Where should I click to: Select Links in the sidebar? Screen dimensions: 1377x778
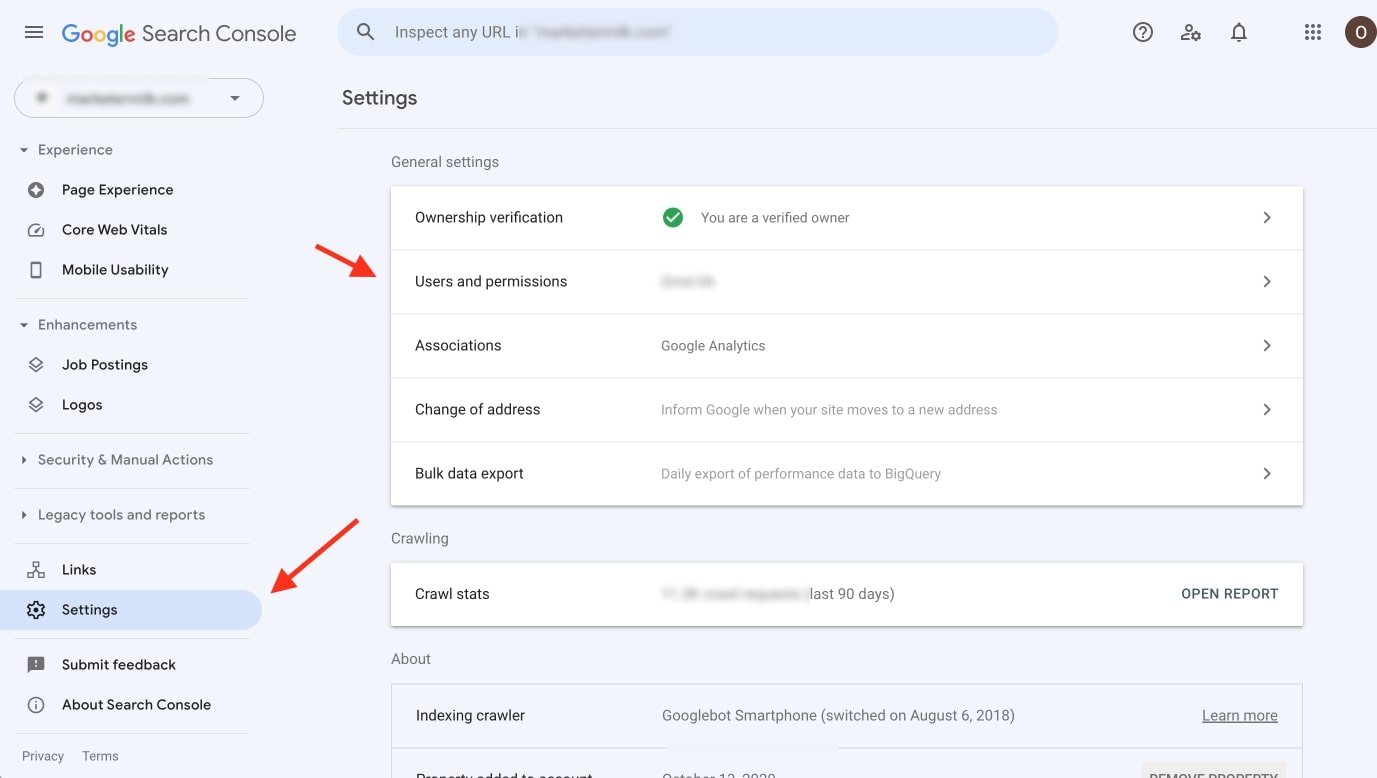pos(78,570)
